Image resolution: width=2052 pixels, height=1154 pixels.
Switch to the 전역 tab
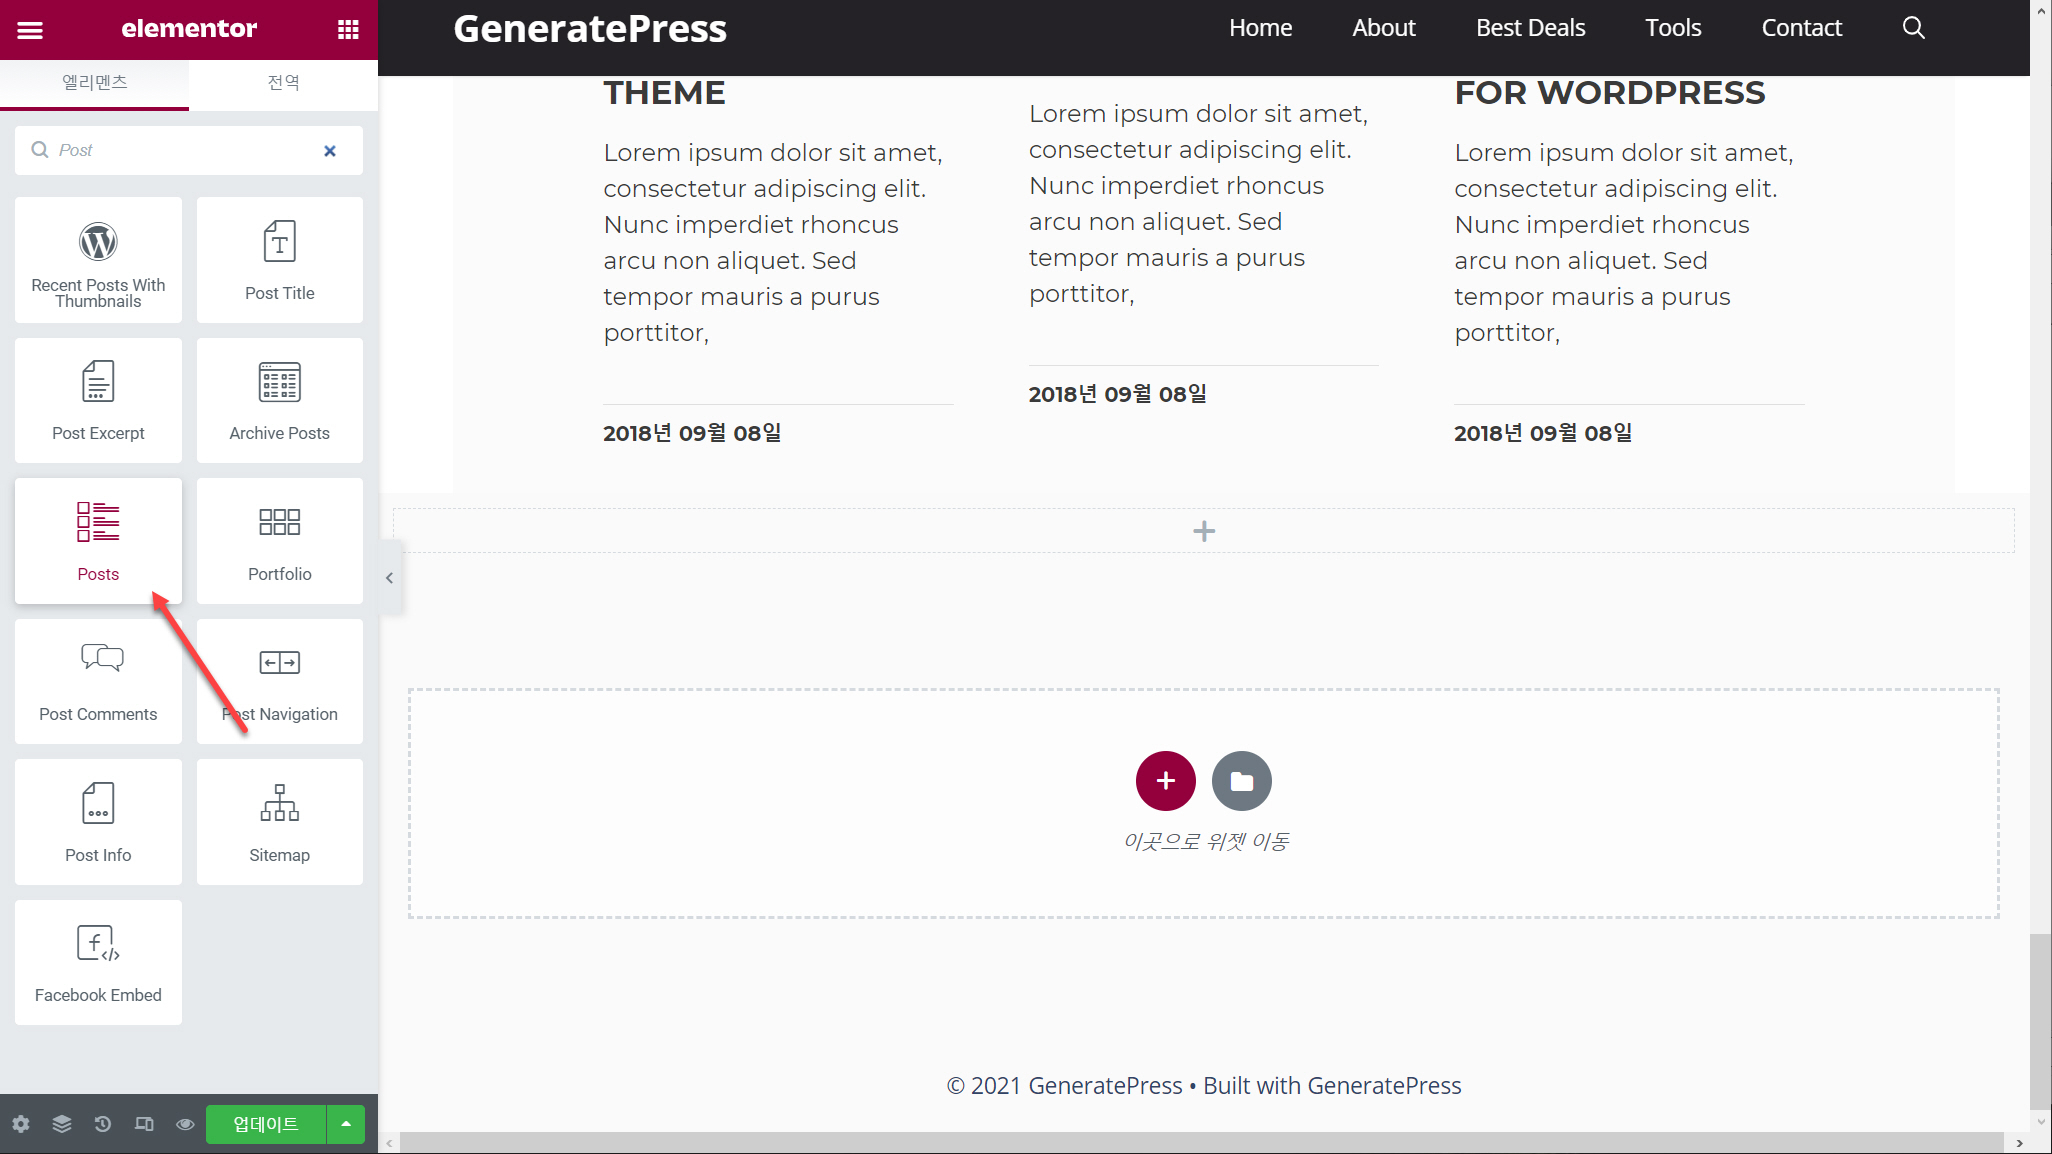click(283, 82)
